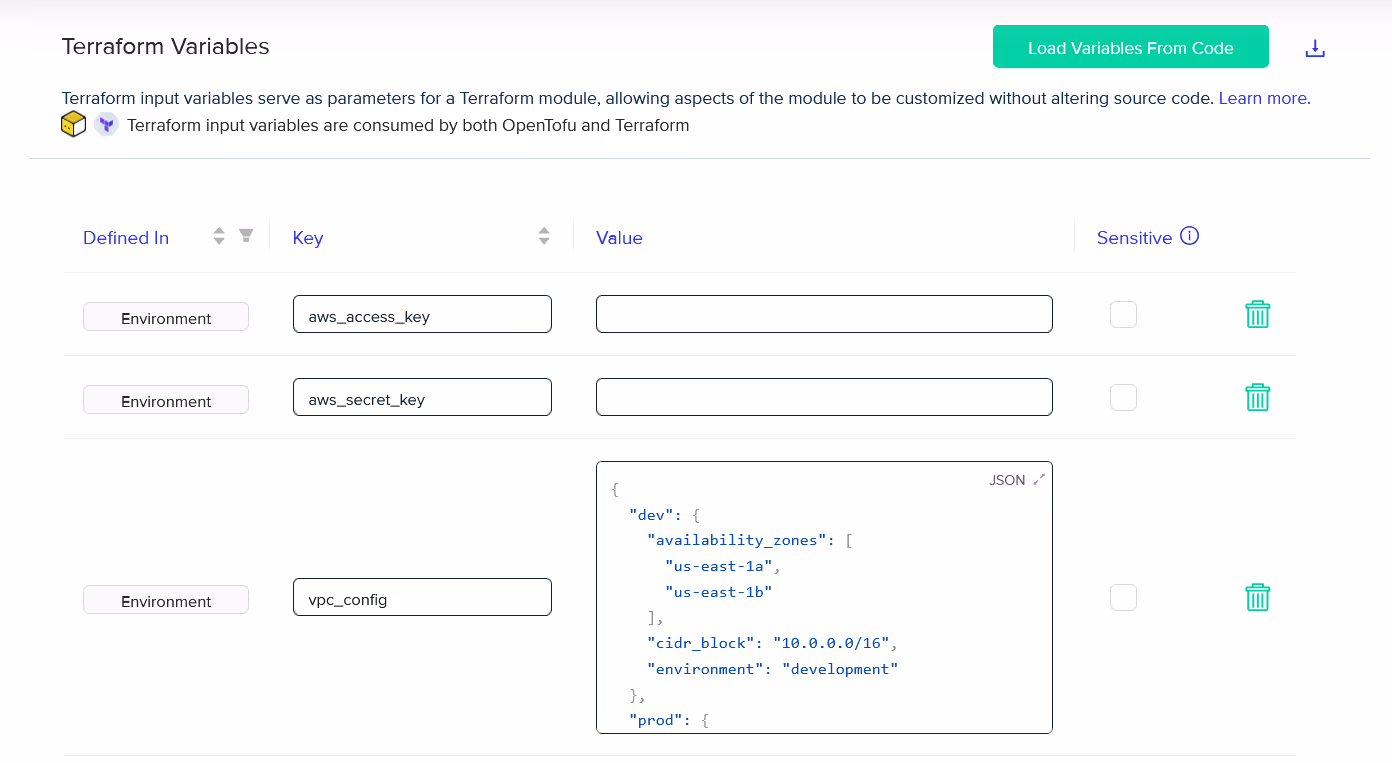Click the Key column header
This screenshot has width=1392, height=763.
click(x=308, y=238)
